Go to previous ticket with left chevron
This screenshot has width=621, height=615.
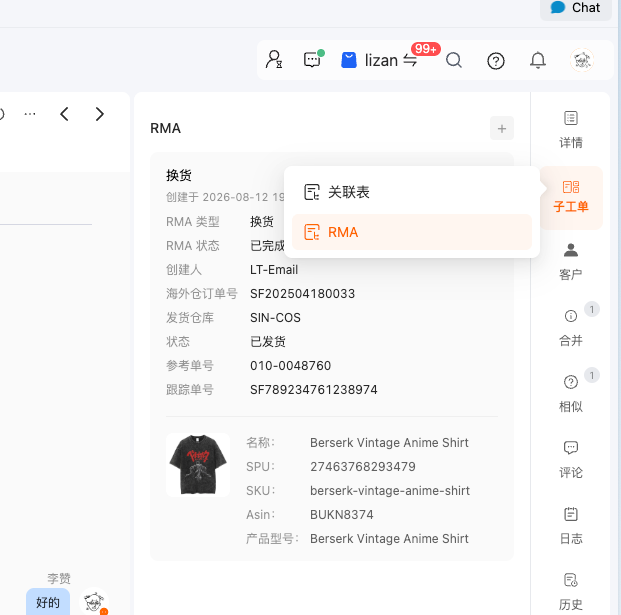coord(65,114)
